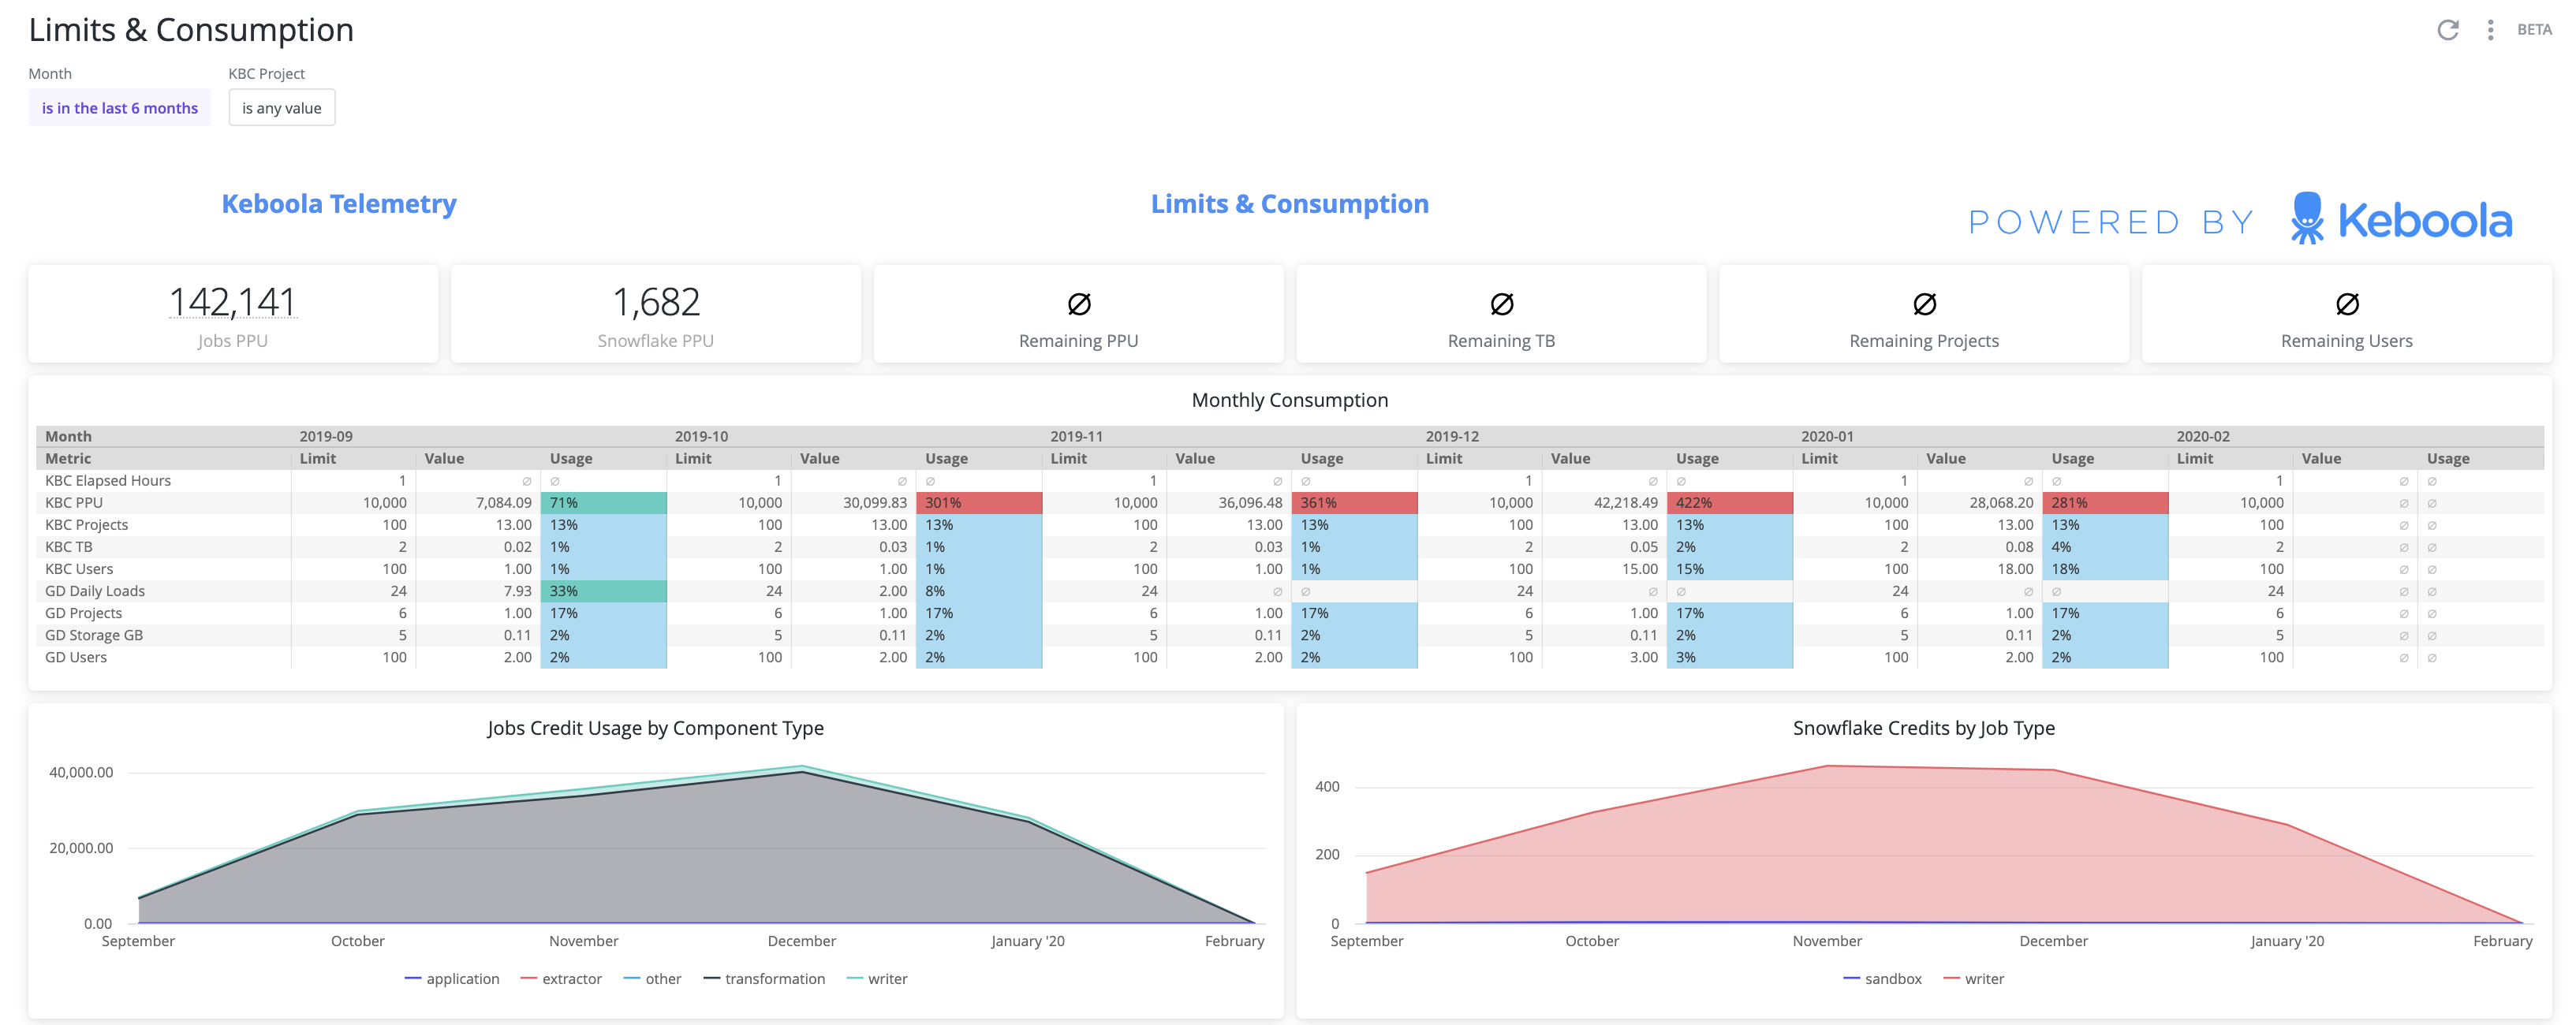Image resolution: width=2576 pixels, height=1025 pixels.
Task: Click the green 33% GD Daily Loads cell
Action: coord(604,591)
